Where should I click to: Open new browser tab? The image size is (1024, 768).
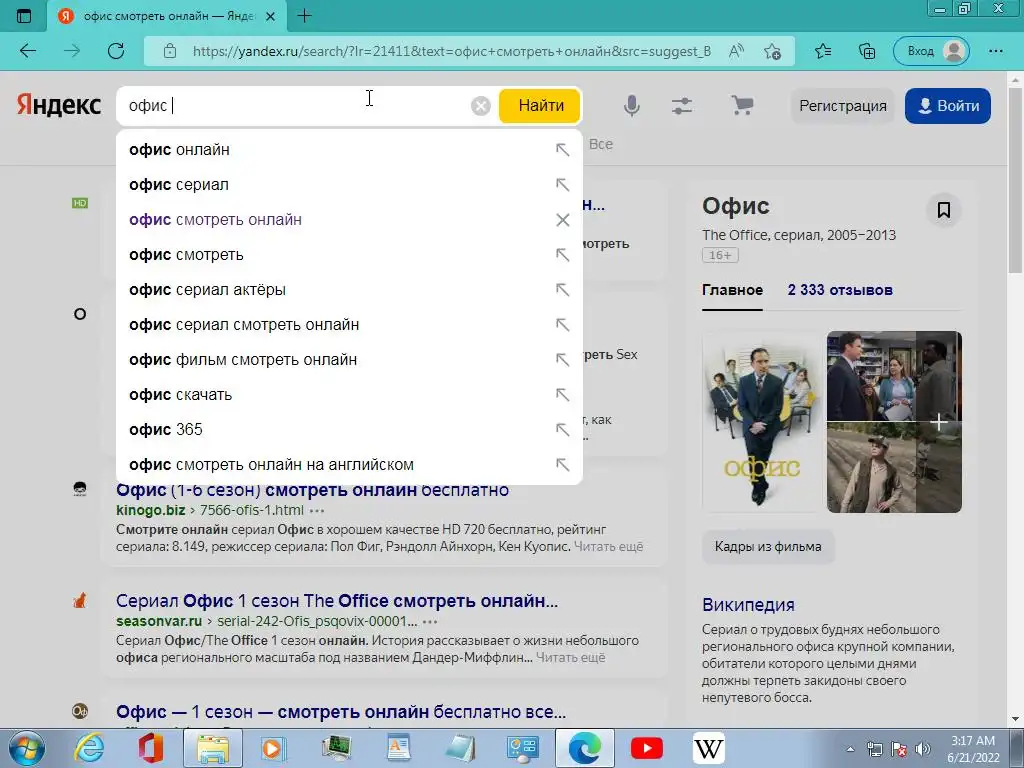pyautogui.click(x=304, y=16)
